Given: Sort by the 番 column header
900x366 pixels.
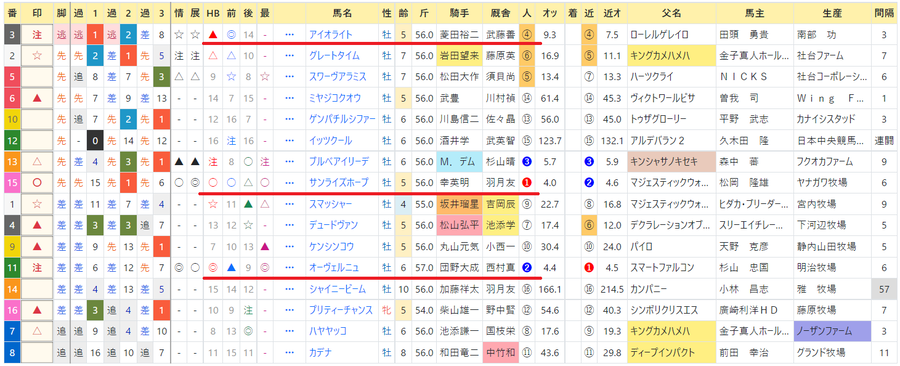Looking at the screenshot, I should pyautogui.click(x=12, y=13).
